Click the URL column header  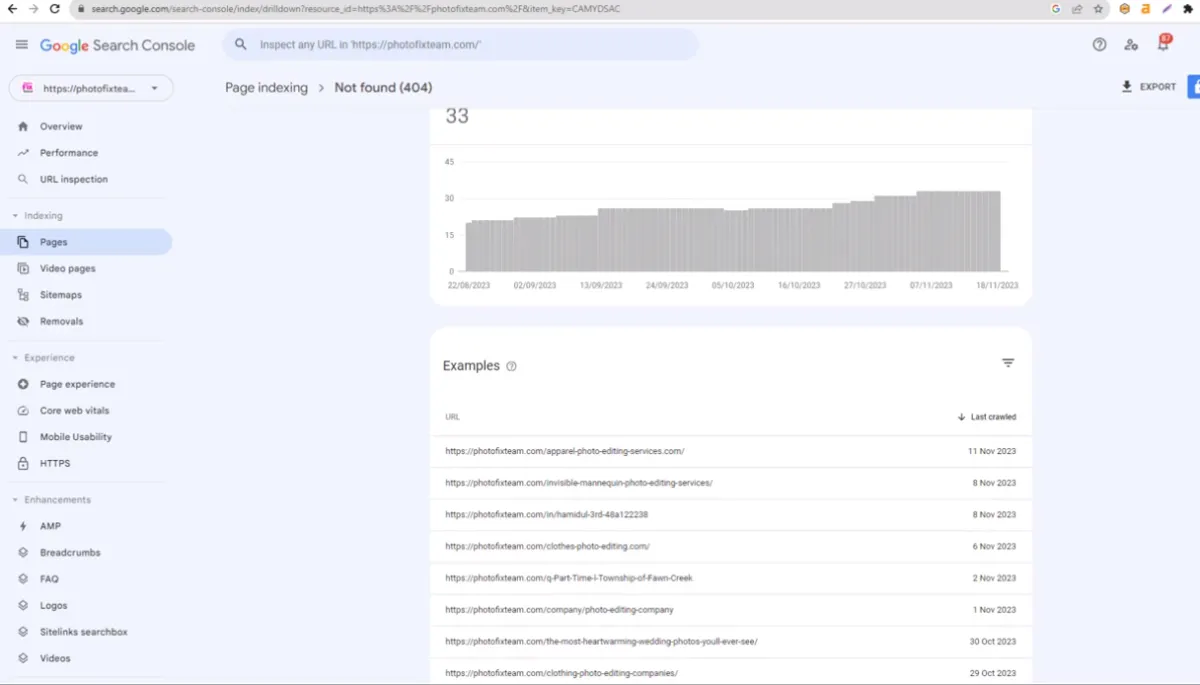[452, 417]
